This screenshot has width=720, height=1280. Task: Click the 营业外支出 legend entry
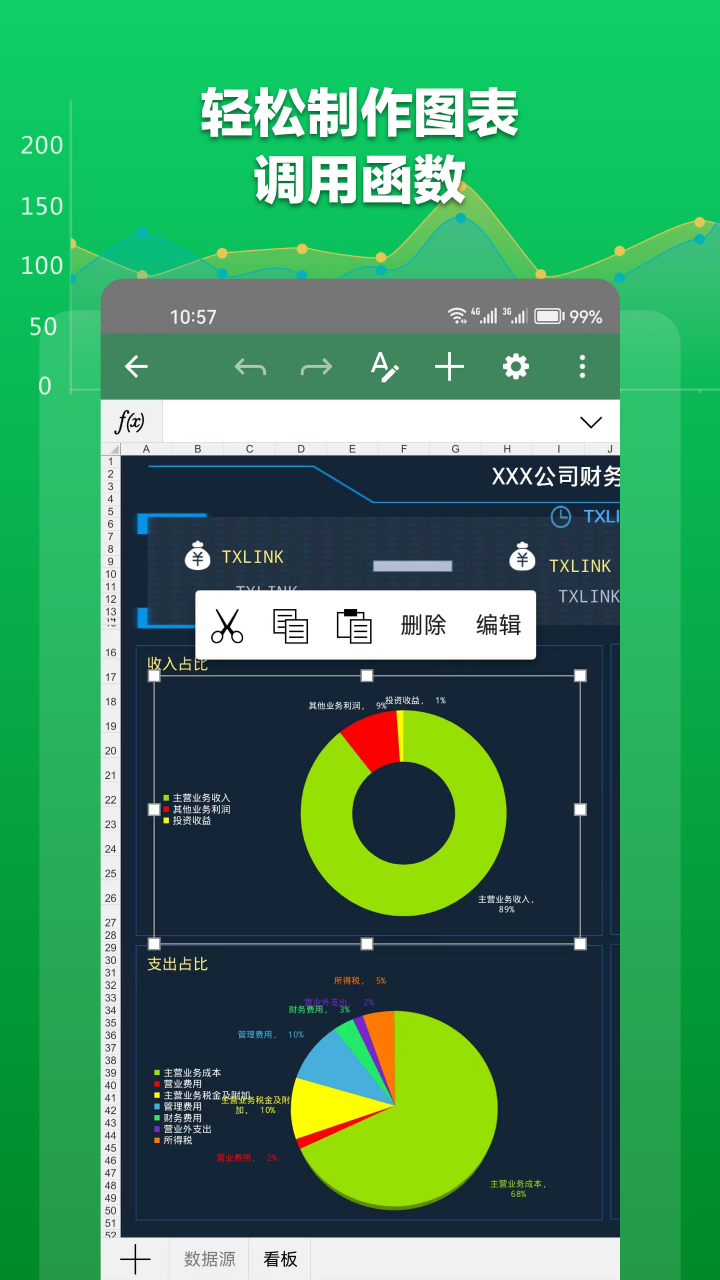pyautogui.click(x=182, y=1129)
